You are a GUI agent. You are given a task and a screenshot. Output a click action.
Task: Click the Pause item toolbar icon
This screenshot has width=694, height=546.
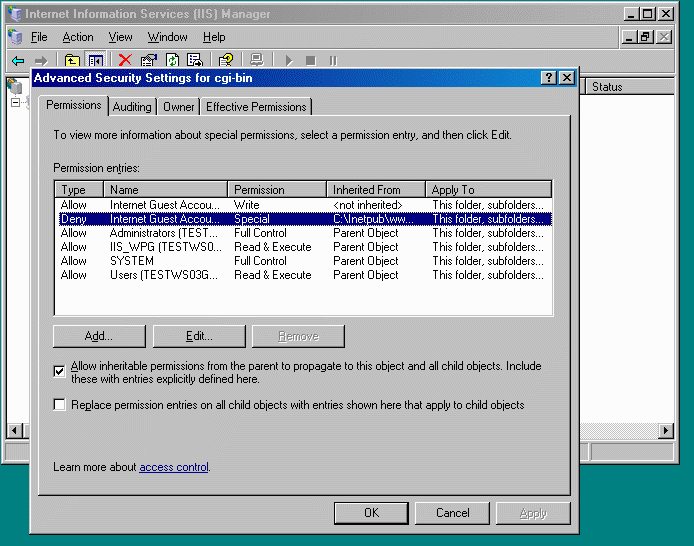333,60
